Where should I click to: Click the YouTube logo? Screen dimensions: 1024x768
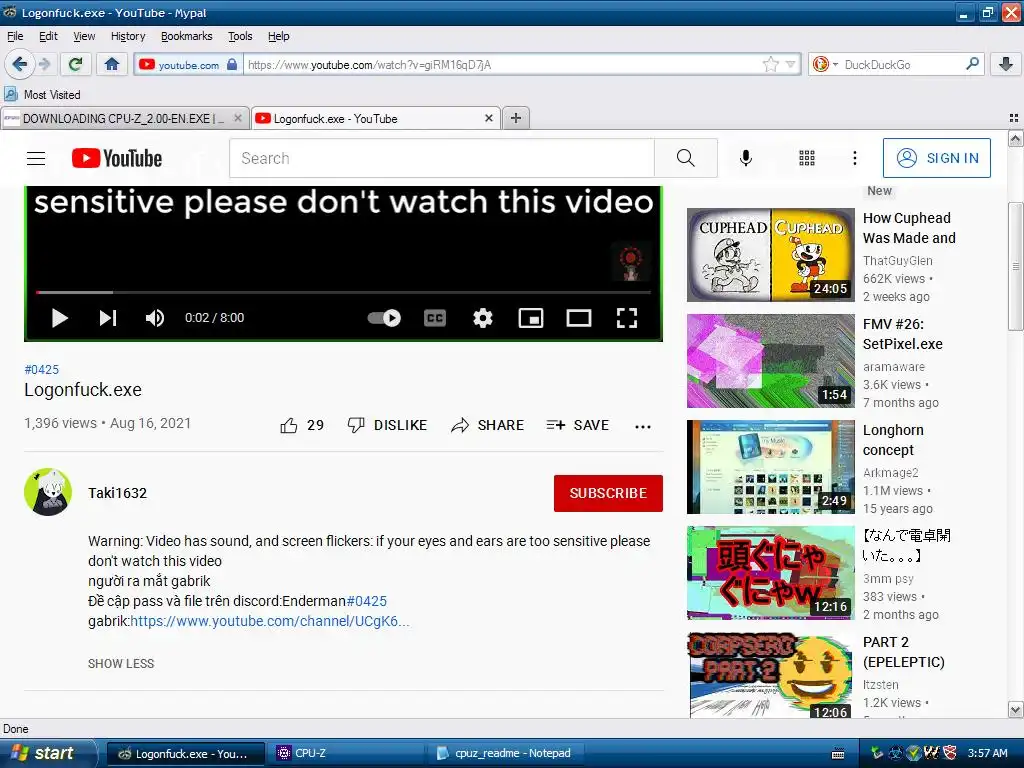click(116, 158)
